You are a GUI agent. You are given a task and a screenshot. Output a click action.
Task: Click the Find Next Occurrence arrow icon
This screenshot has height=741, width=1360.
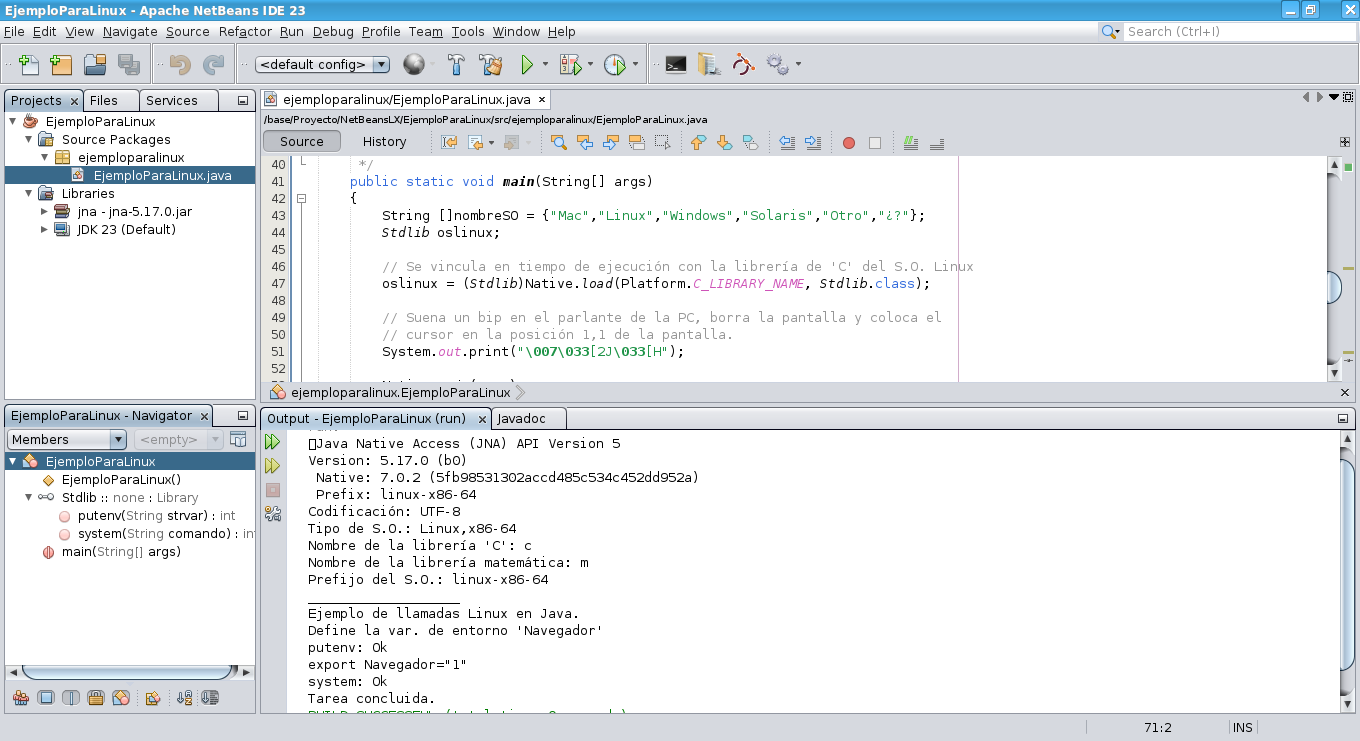610,142
